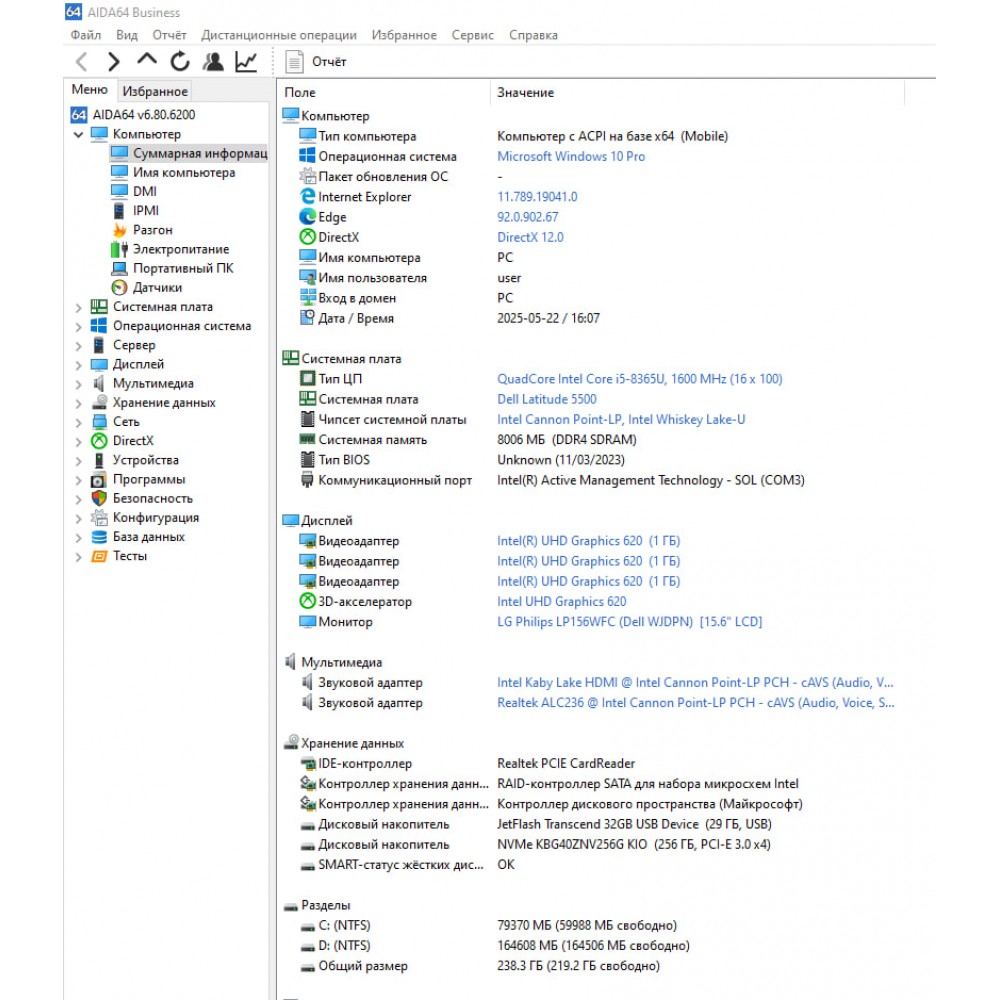Viewport: 1000px width, 1000px height.
Task: Select the 8006 МБ (DDR4 SDRAM) value
Action: tap(566, 439)
